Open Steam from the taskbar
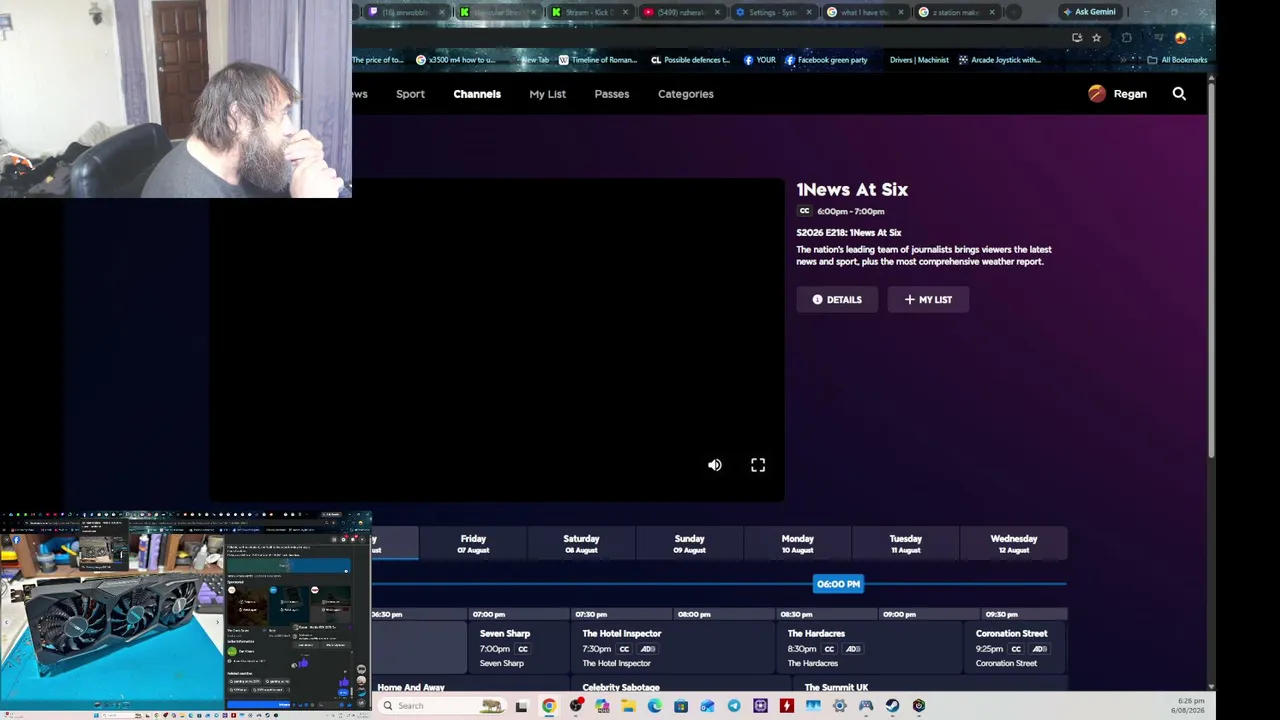The height and width of the screenshot is (720, 1280). tap(892, 706)
